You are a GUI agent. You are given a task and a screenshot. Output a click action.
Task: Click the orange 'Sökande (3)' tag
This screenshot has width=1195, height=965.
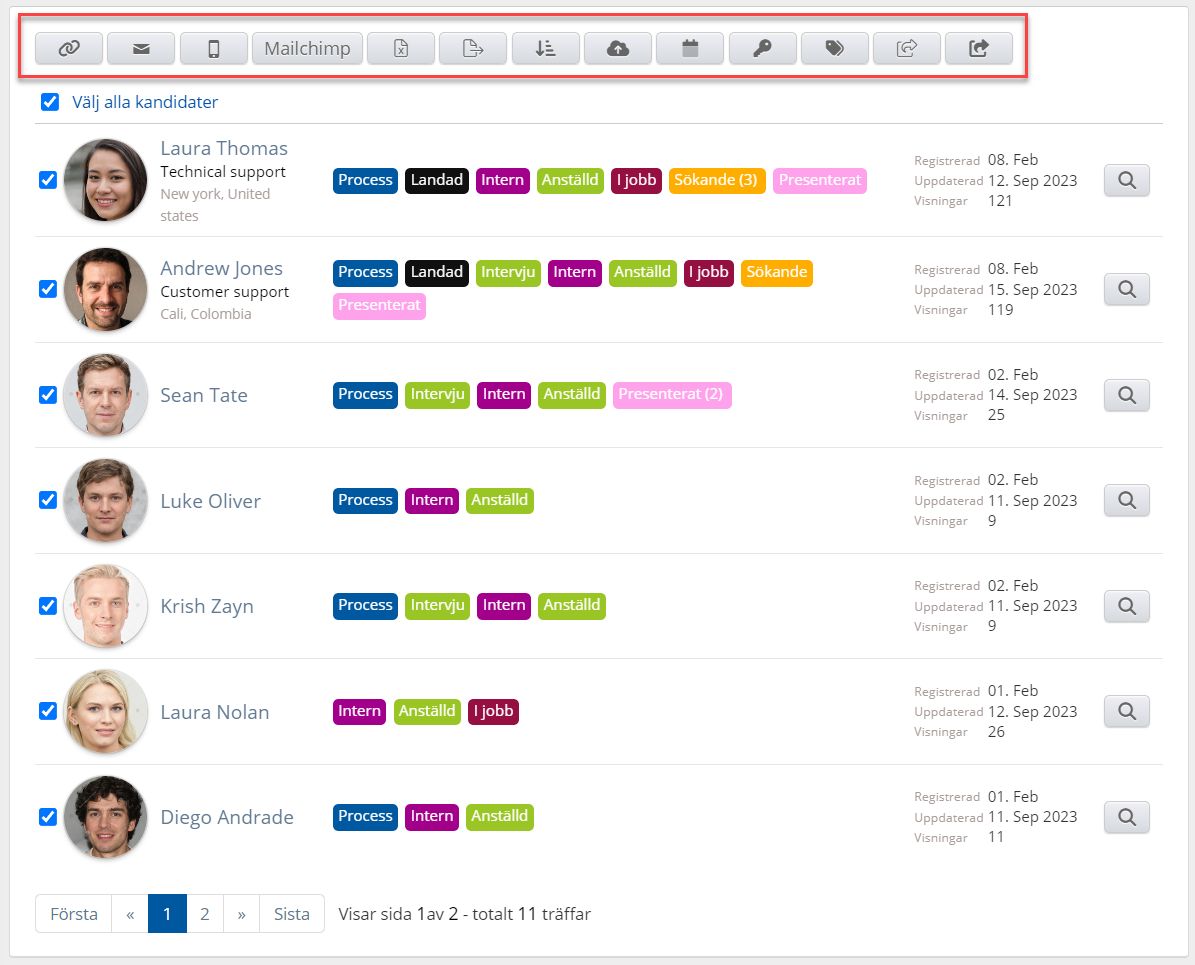pos(716,180)
